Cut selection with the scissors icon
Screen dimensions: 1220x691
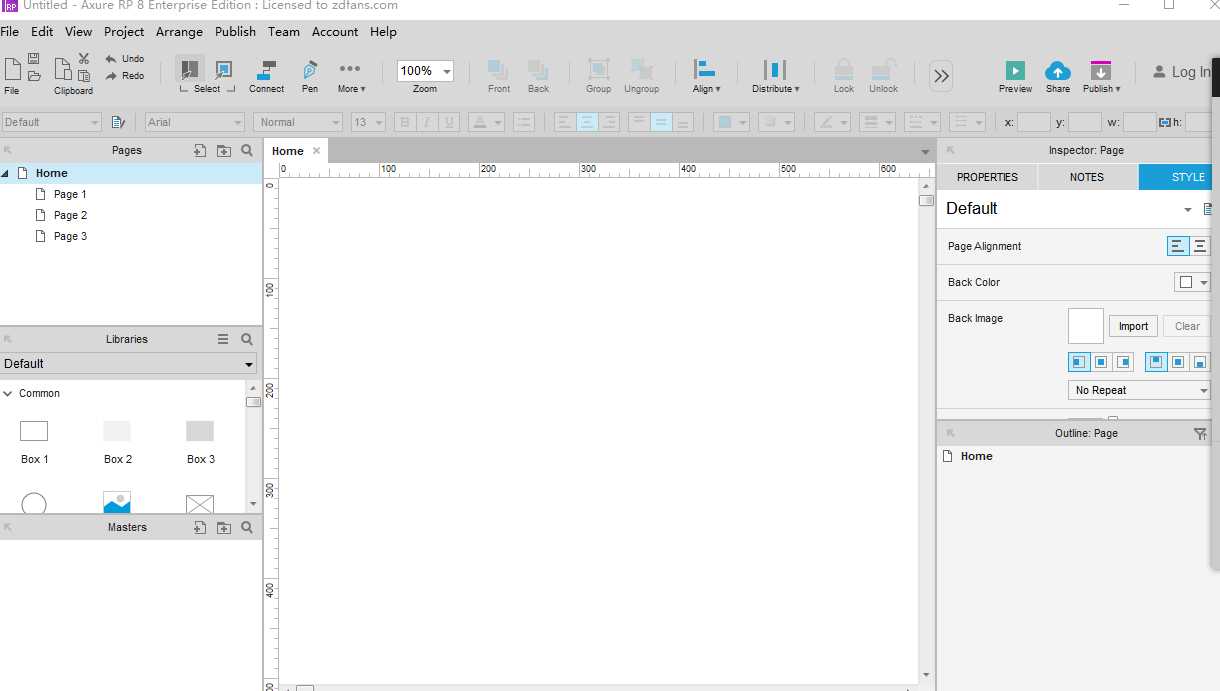84,58
